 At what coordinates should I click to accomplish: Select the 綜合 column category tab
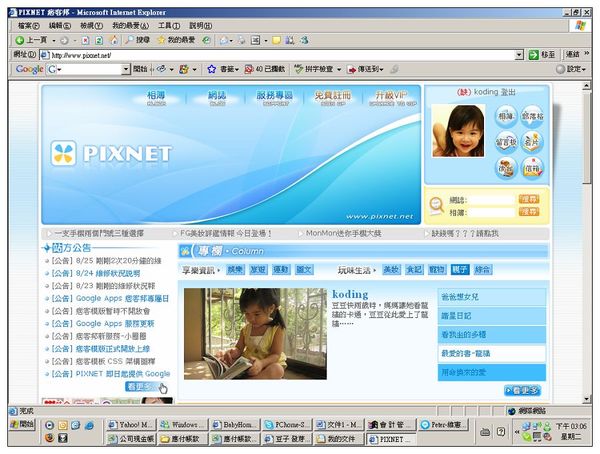pos(482,270)
